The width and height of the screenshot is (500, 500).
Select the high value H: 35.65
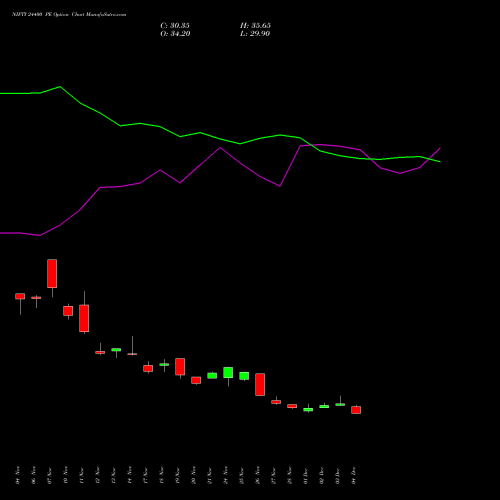tap(255, 26)
